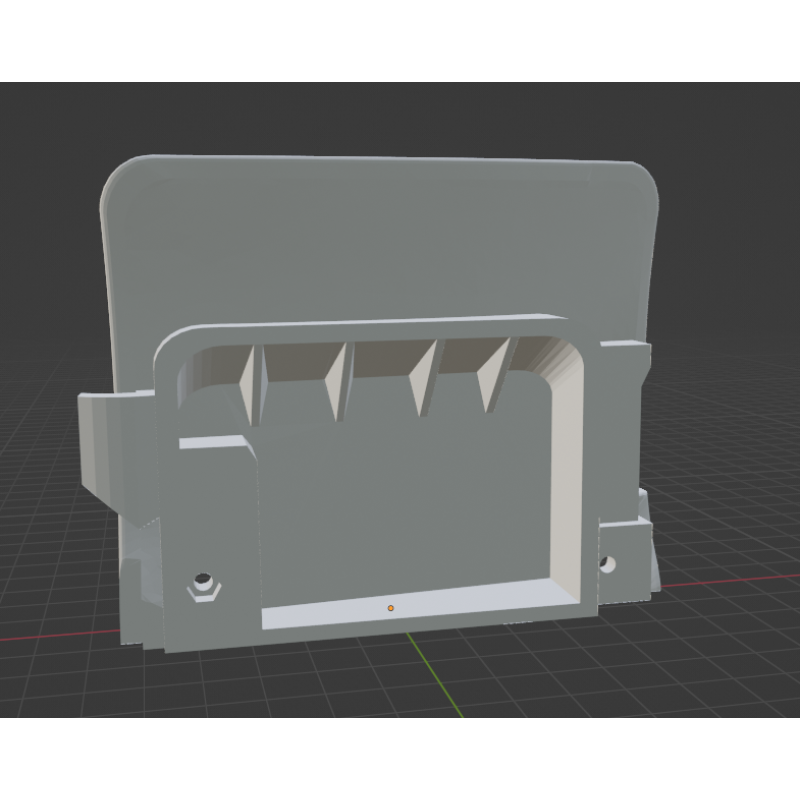Select the orange origin point on model

pyautogui.click(x=390, y=607)
